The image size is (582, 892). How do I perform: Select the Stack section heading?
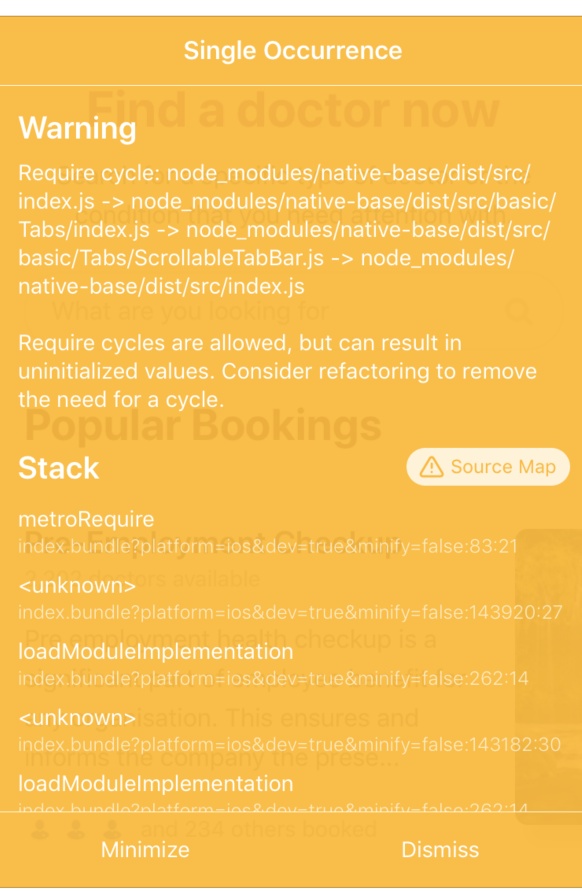(58, 467)
